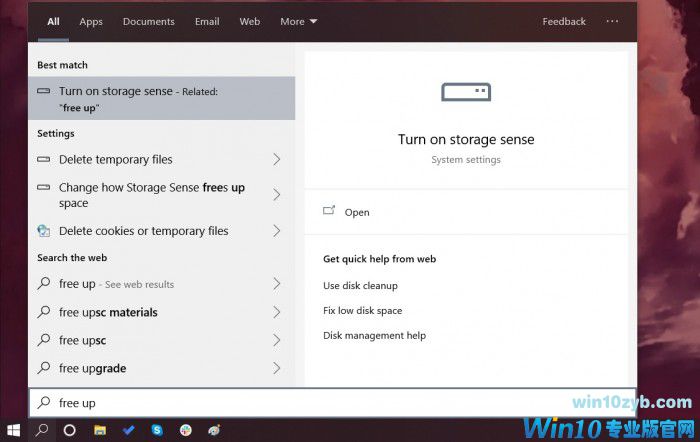This screenshot has width=700, height=442.
Task: Select Turn on storage sense best match
Action: (162, 98)
